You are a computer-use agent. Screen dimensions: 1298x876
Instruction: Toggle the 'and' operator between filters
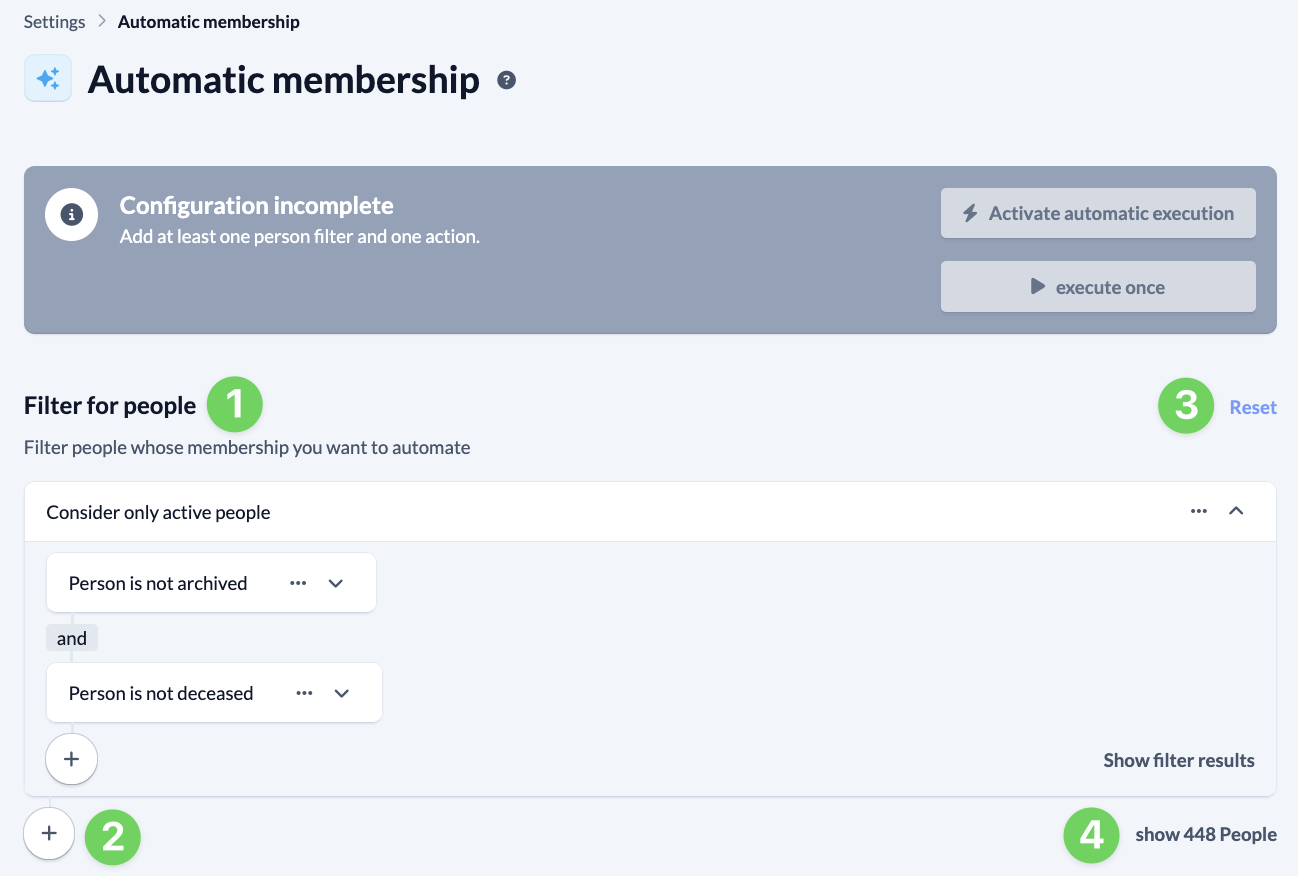coord(72,638)
